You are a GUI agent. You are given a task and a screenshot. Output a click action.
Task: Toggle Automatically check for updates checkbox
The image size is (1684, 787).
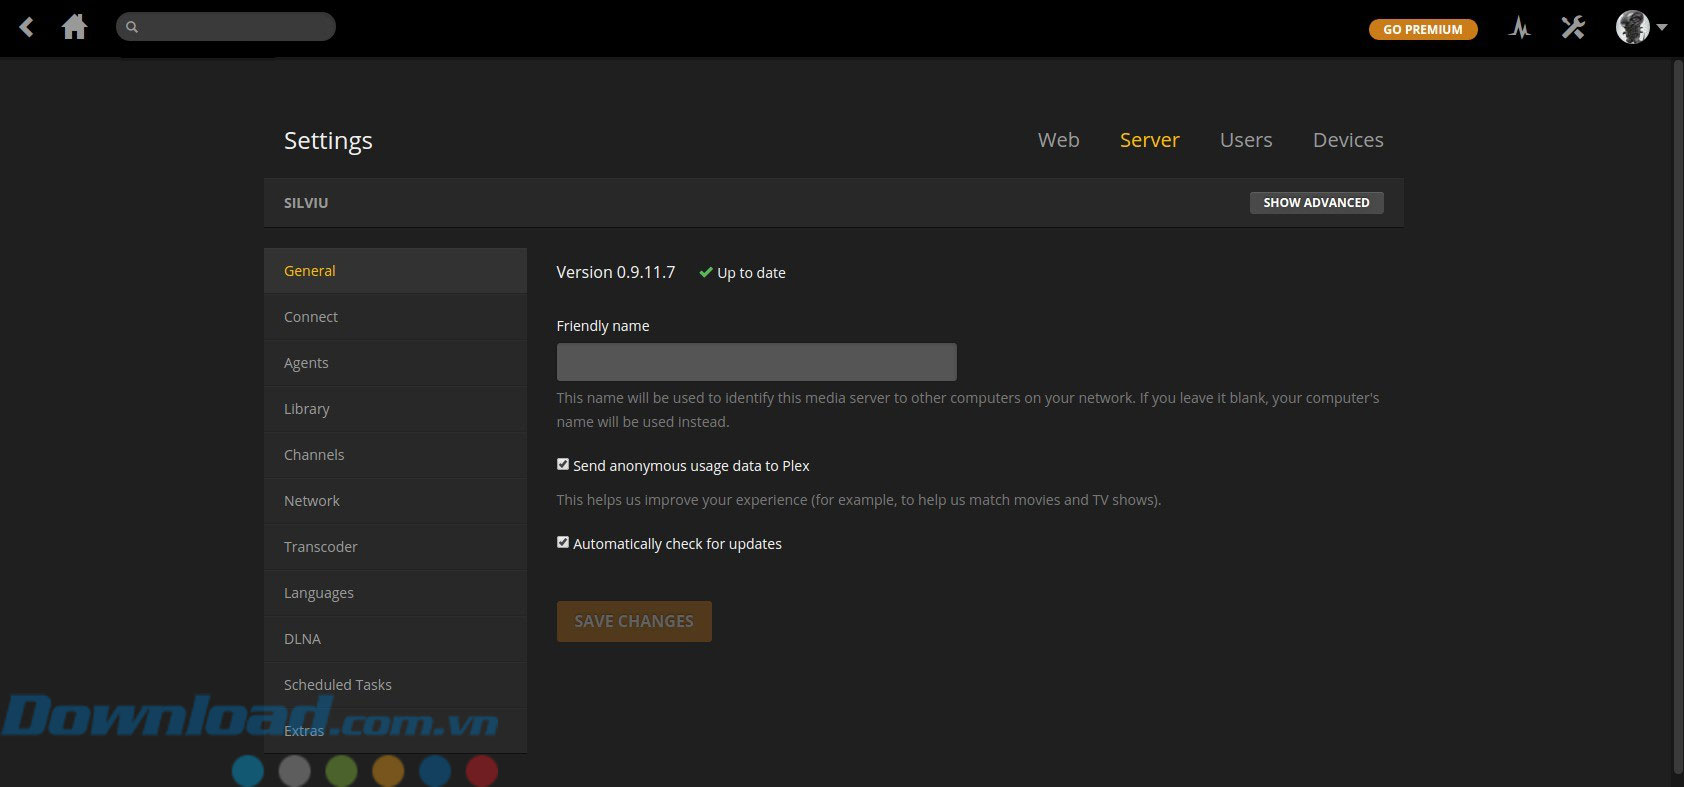coord(563,542)
